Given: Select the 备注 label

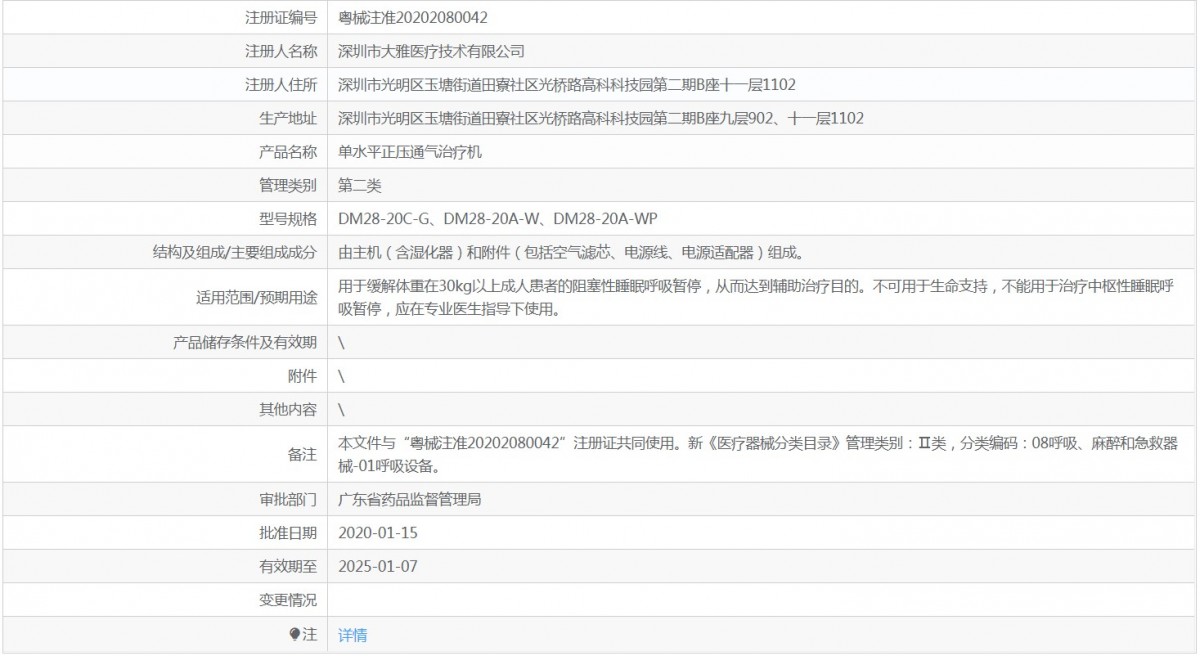Looking at the screenshot, I should pyautogui.click(x=302, y=455).
